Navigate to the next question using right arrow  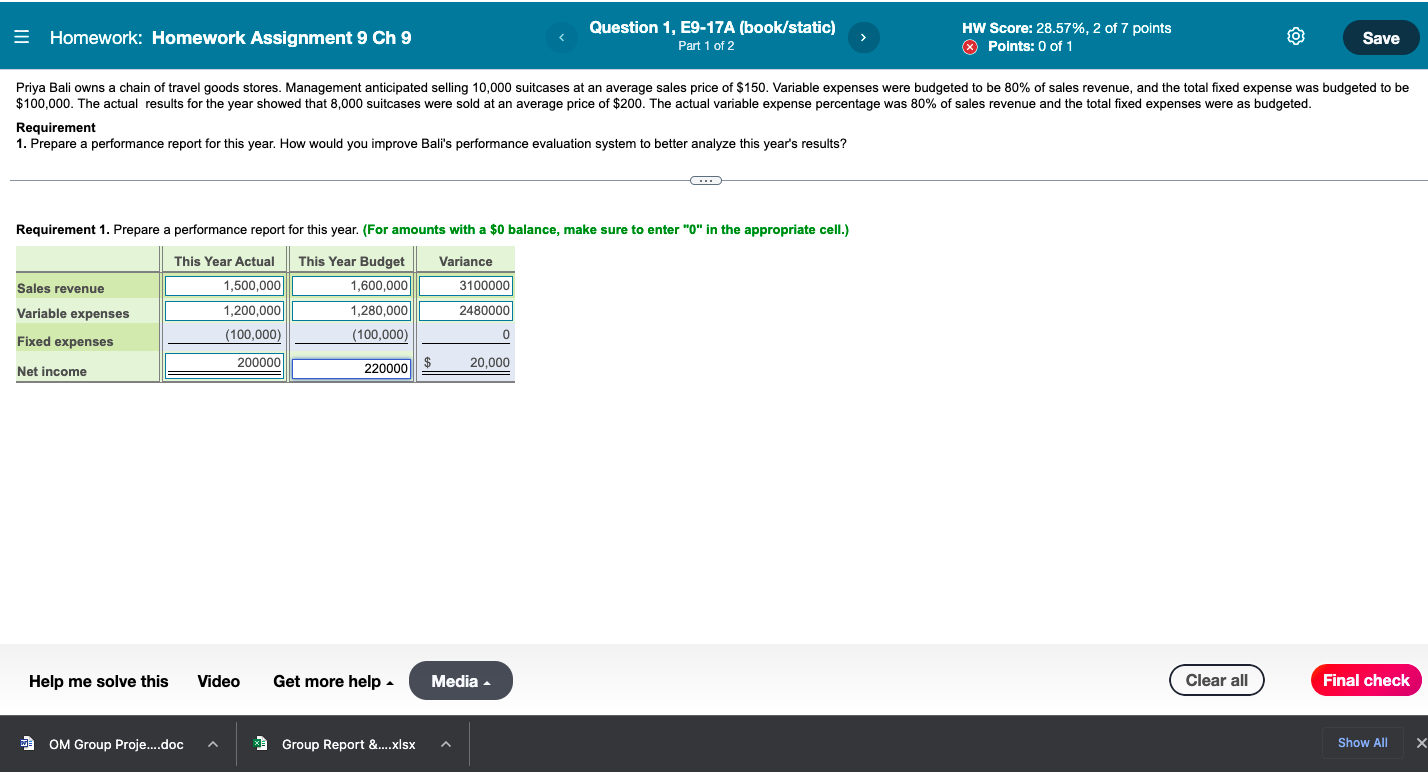(863, 36)
